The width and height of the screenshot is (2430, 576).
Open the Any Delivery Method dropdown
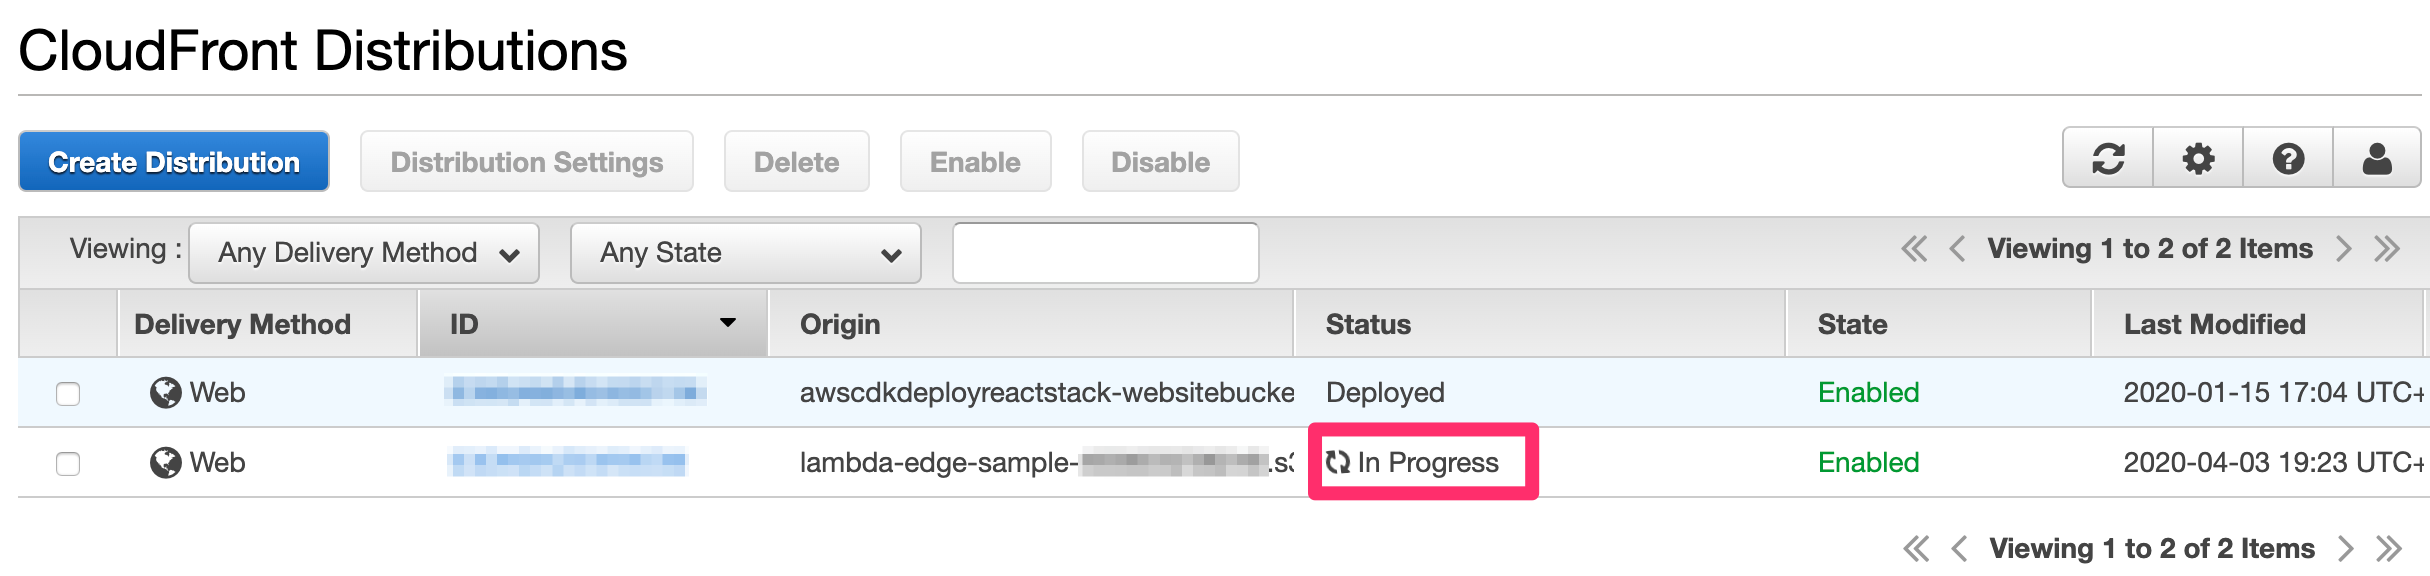[362, 252]
